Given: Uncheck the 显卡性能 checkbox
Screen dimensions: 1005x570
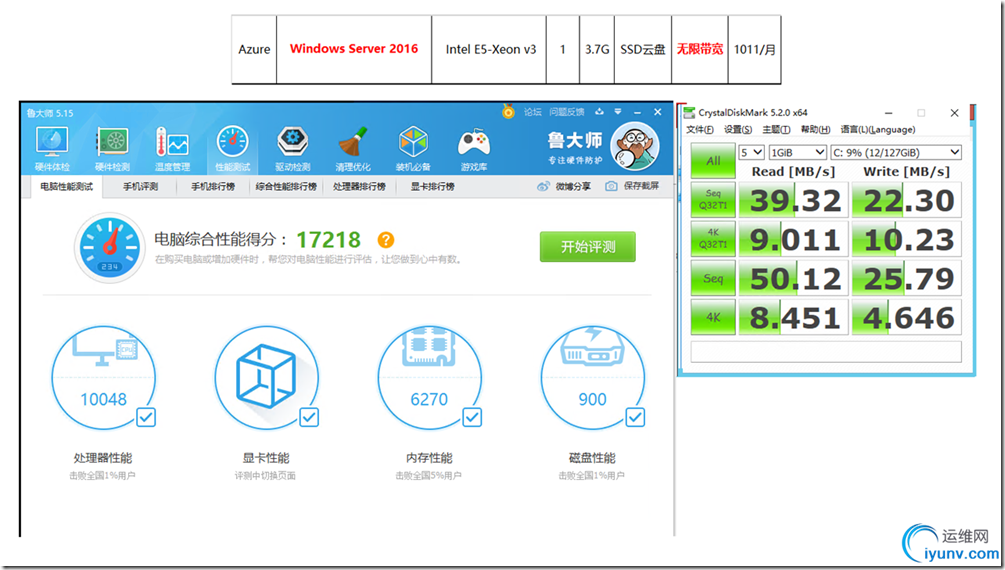Looking at the screenshot, I should click(x=309, y=418).
